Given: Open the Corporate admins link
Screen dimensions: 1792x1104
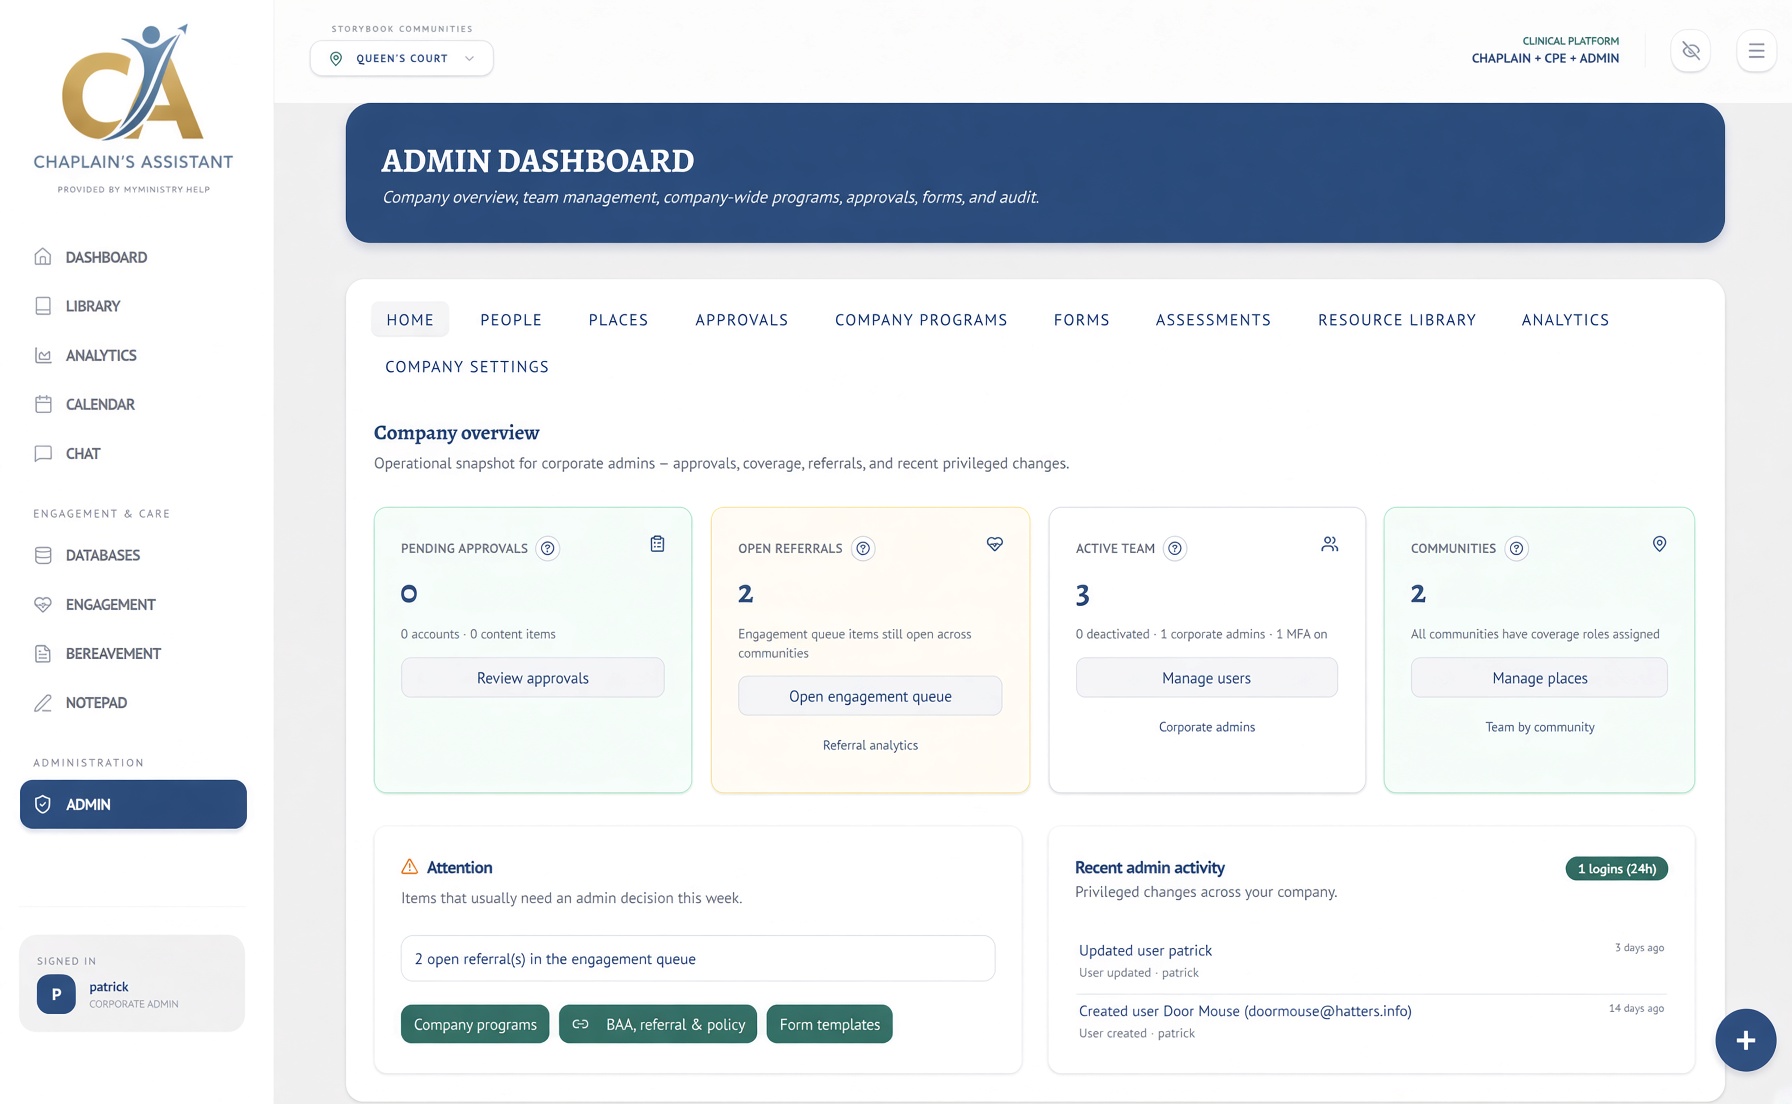Looking at the screenshot, I should coord(1206,727).
